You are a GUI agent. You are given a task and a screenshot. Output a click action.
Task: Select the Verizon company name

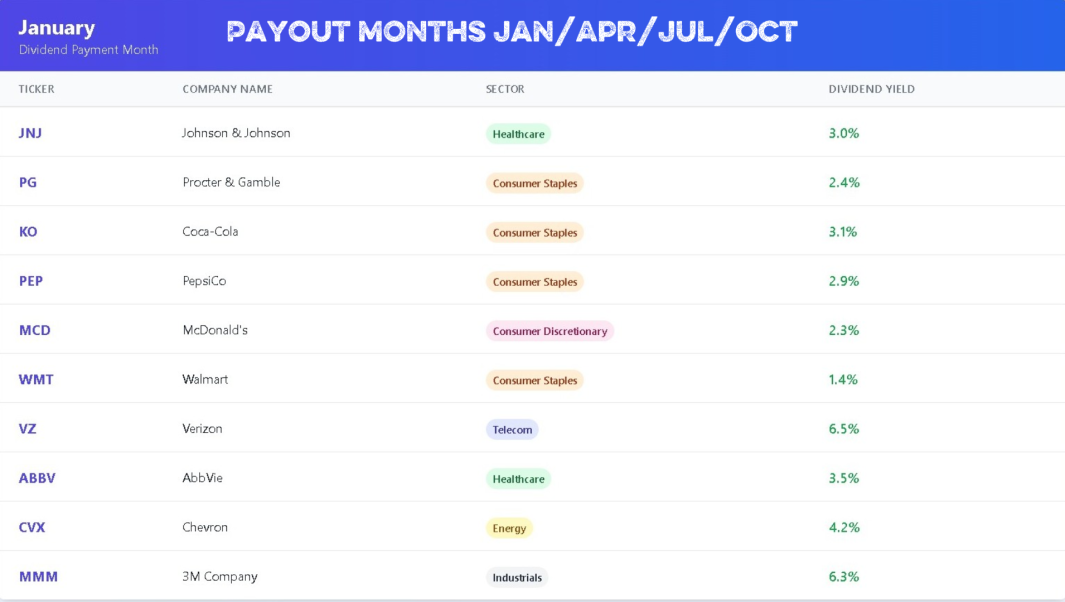(x=202, y=429)
